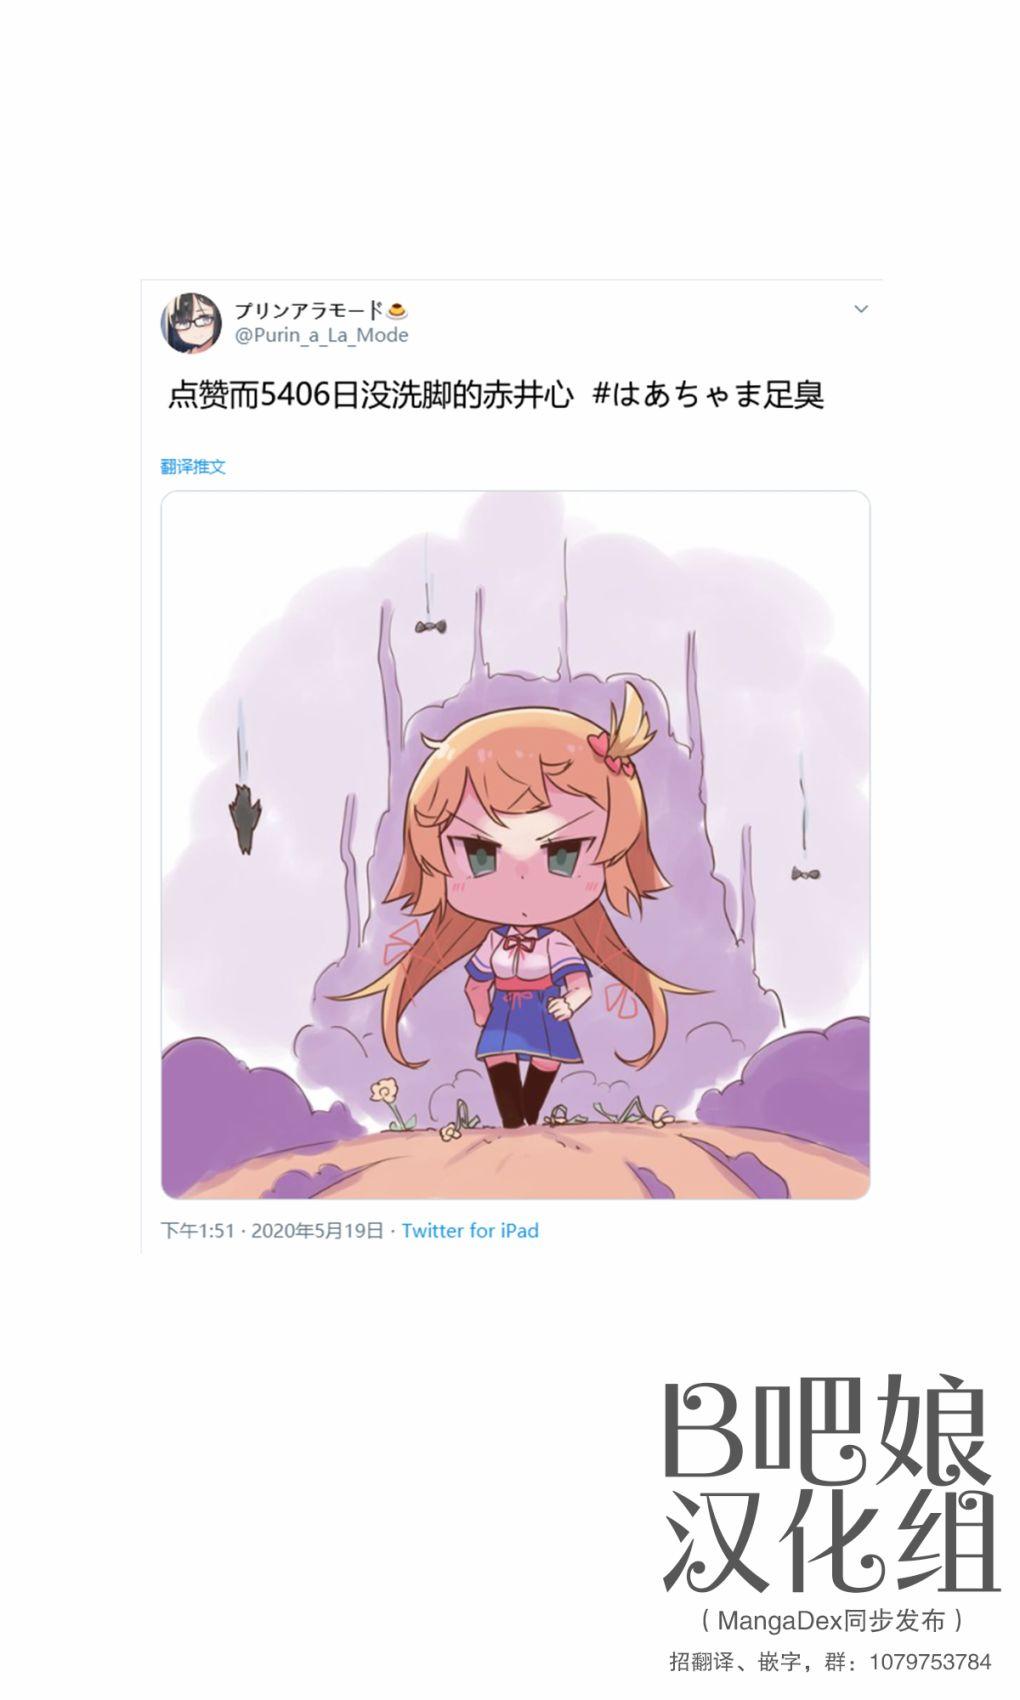Click the MangaDex同步发布 text
The width and height of the screenshot is (1020, 1700).
click(832, 1620)
